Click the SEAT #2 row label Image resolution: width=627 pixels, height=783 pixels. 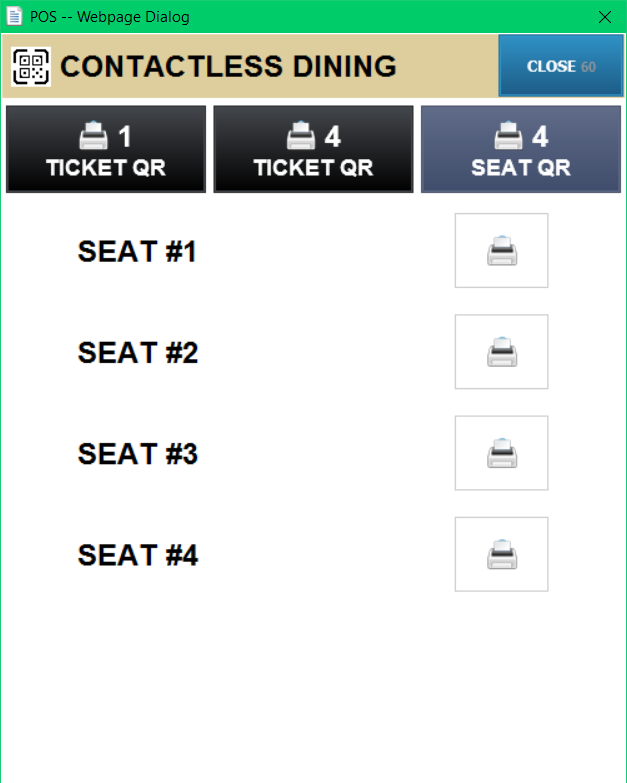tap(138, 353)
